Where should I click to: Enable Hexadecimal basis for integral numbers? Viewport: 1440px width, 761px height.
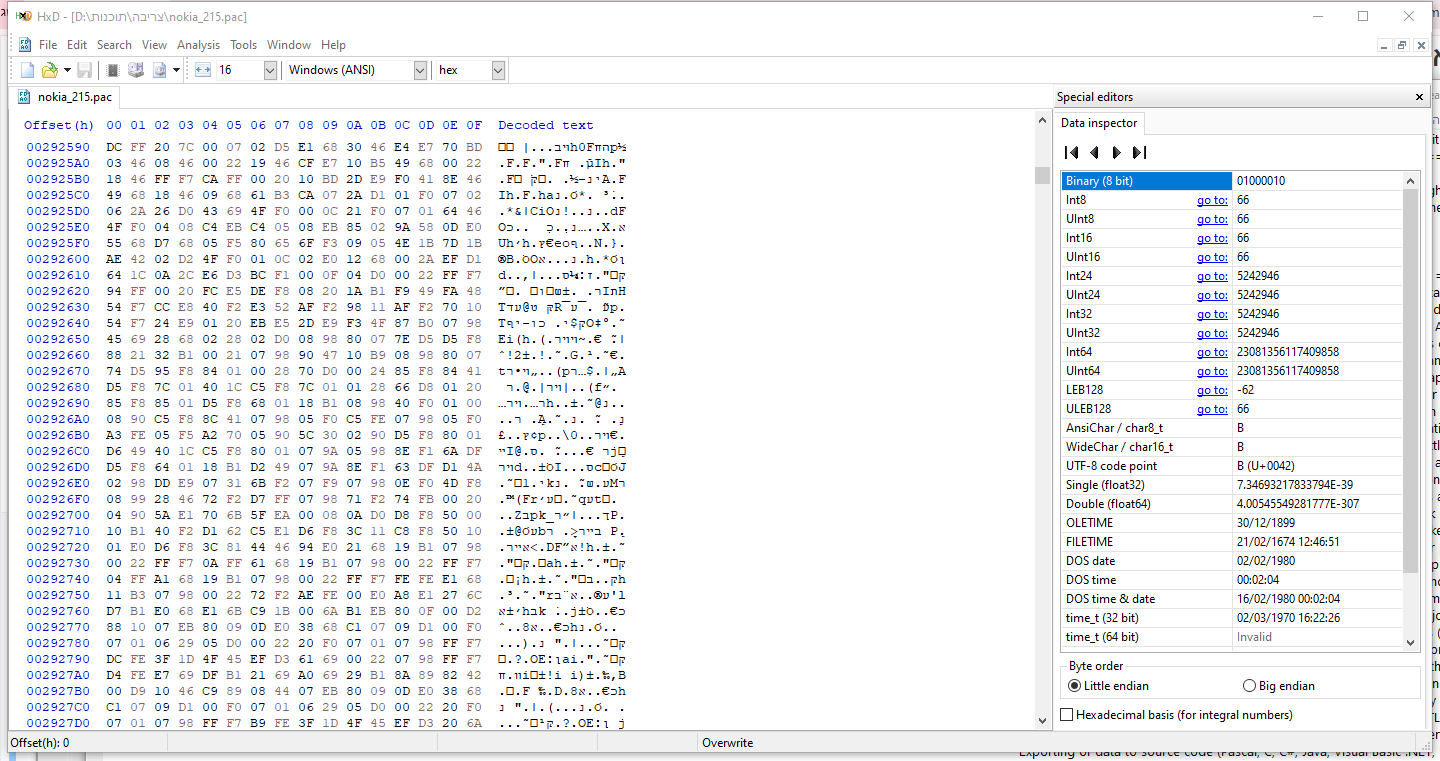point(1176,715)
